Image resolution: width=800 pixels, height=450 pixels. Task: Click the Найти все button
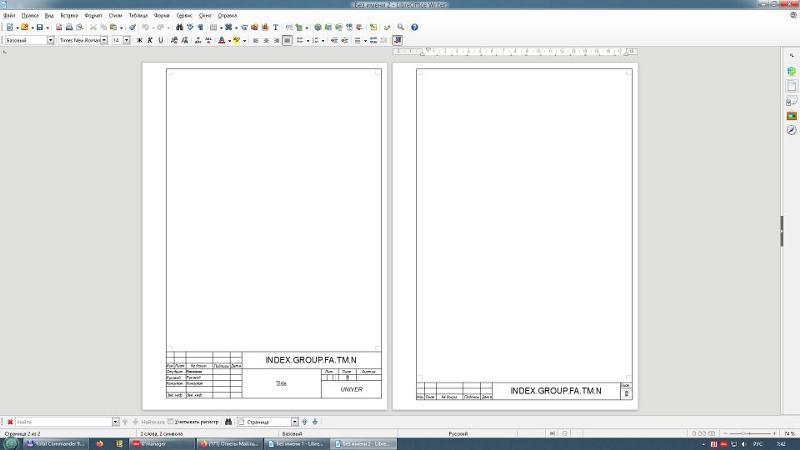pos(153,422)
